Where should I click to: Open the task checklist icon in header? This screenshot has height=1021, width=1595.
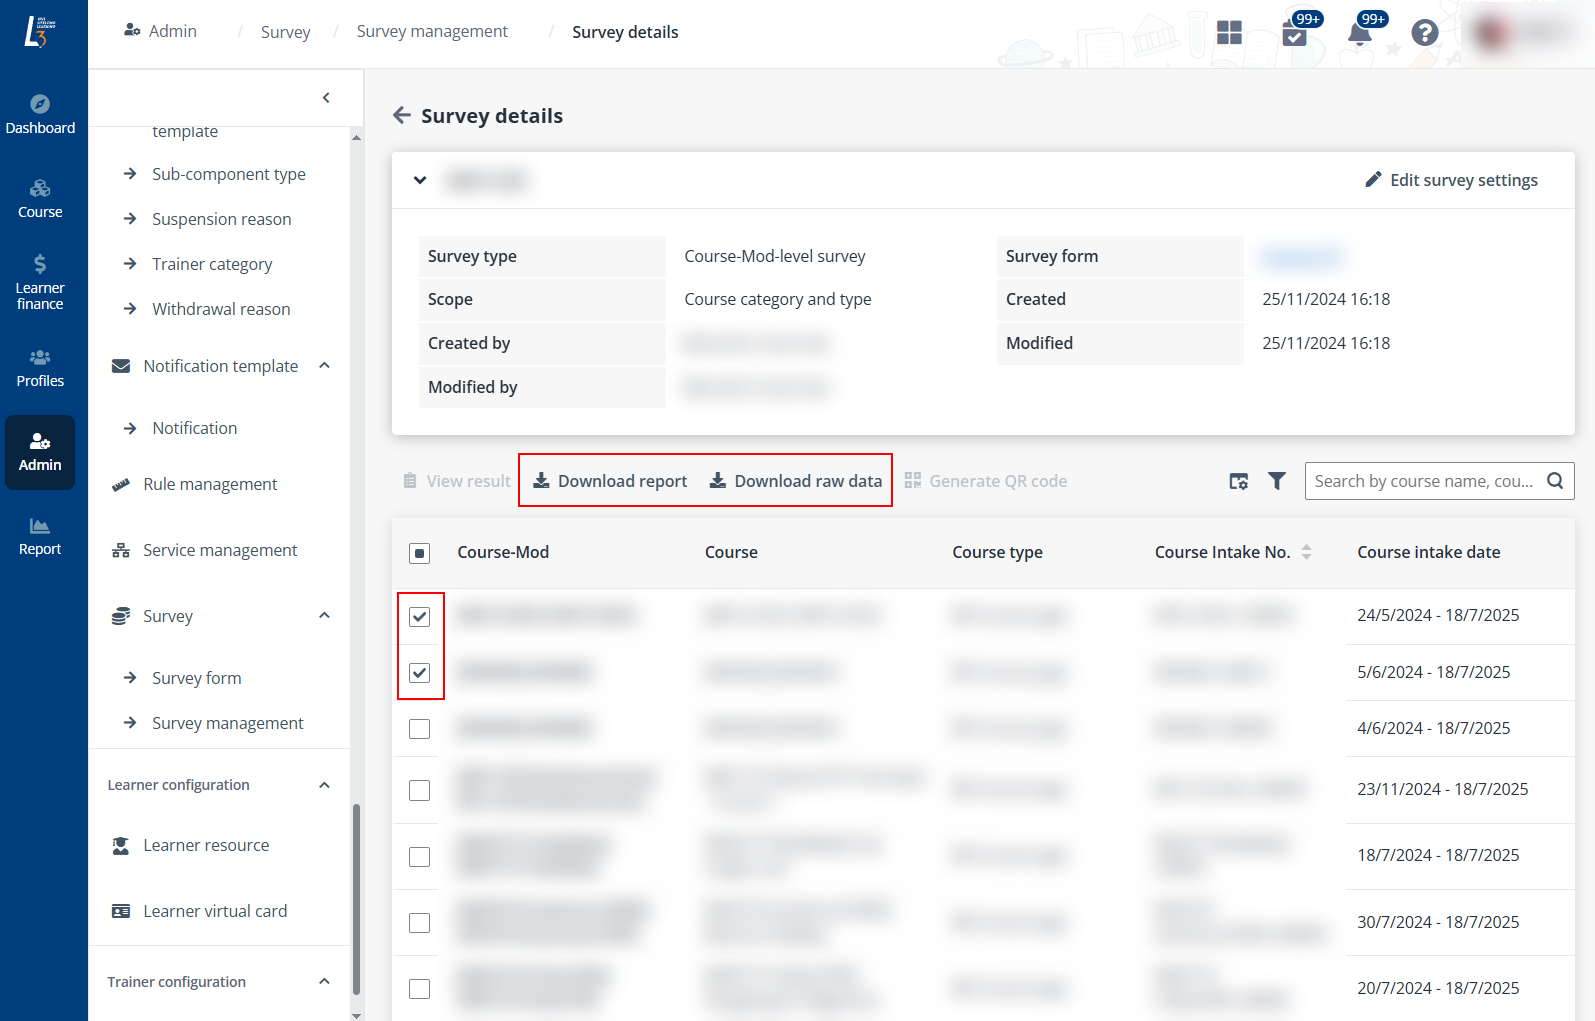(x=1294, y=34)
